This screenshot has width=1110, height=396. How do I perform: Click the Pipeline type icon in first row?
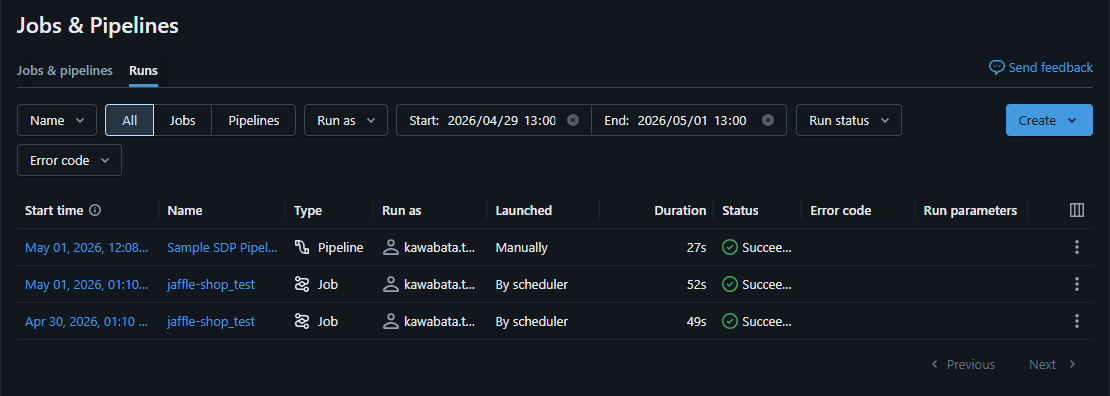(302, 247)
